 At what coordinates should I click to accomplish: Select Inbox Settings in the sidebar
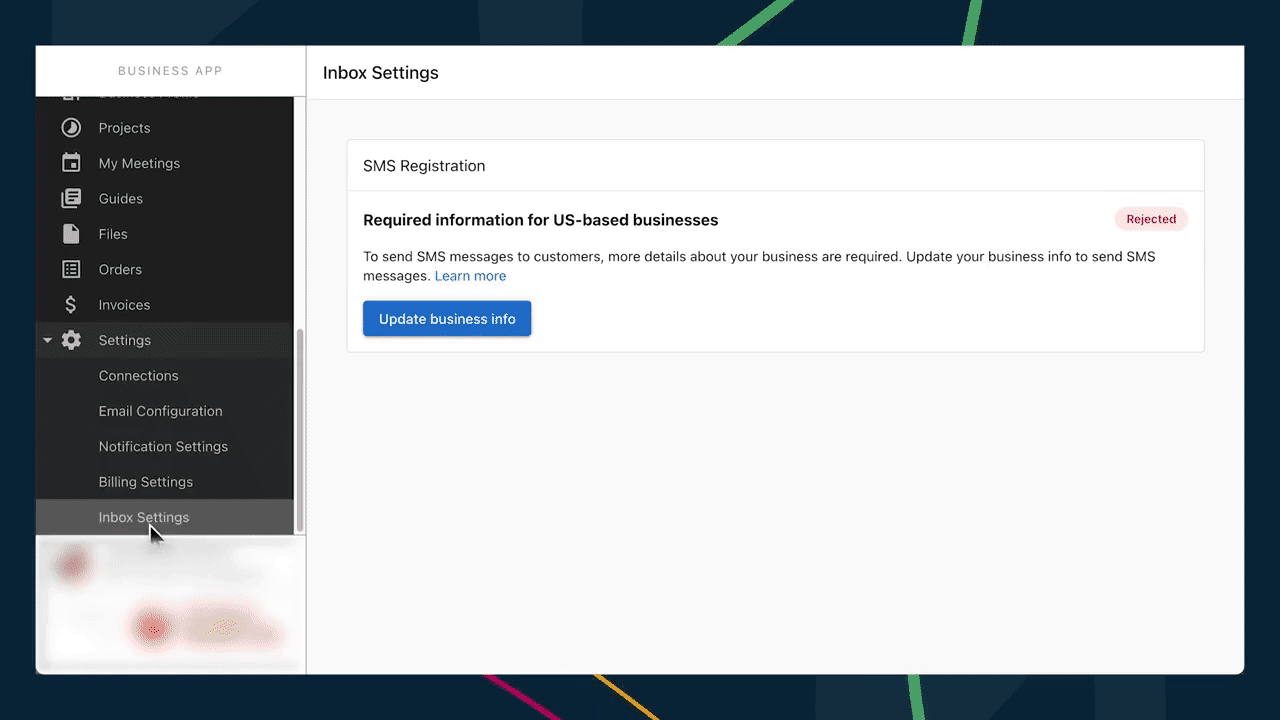pos(143,517)
